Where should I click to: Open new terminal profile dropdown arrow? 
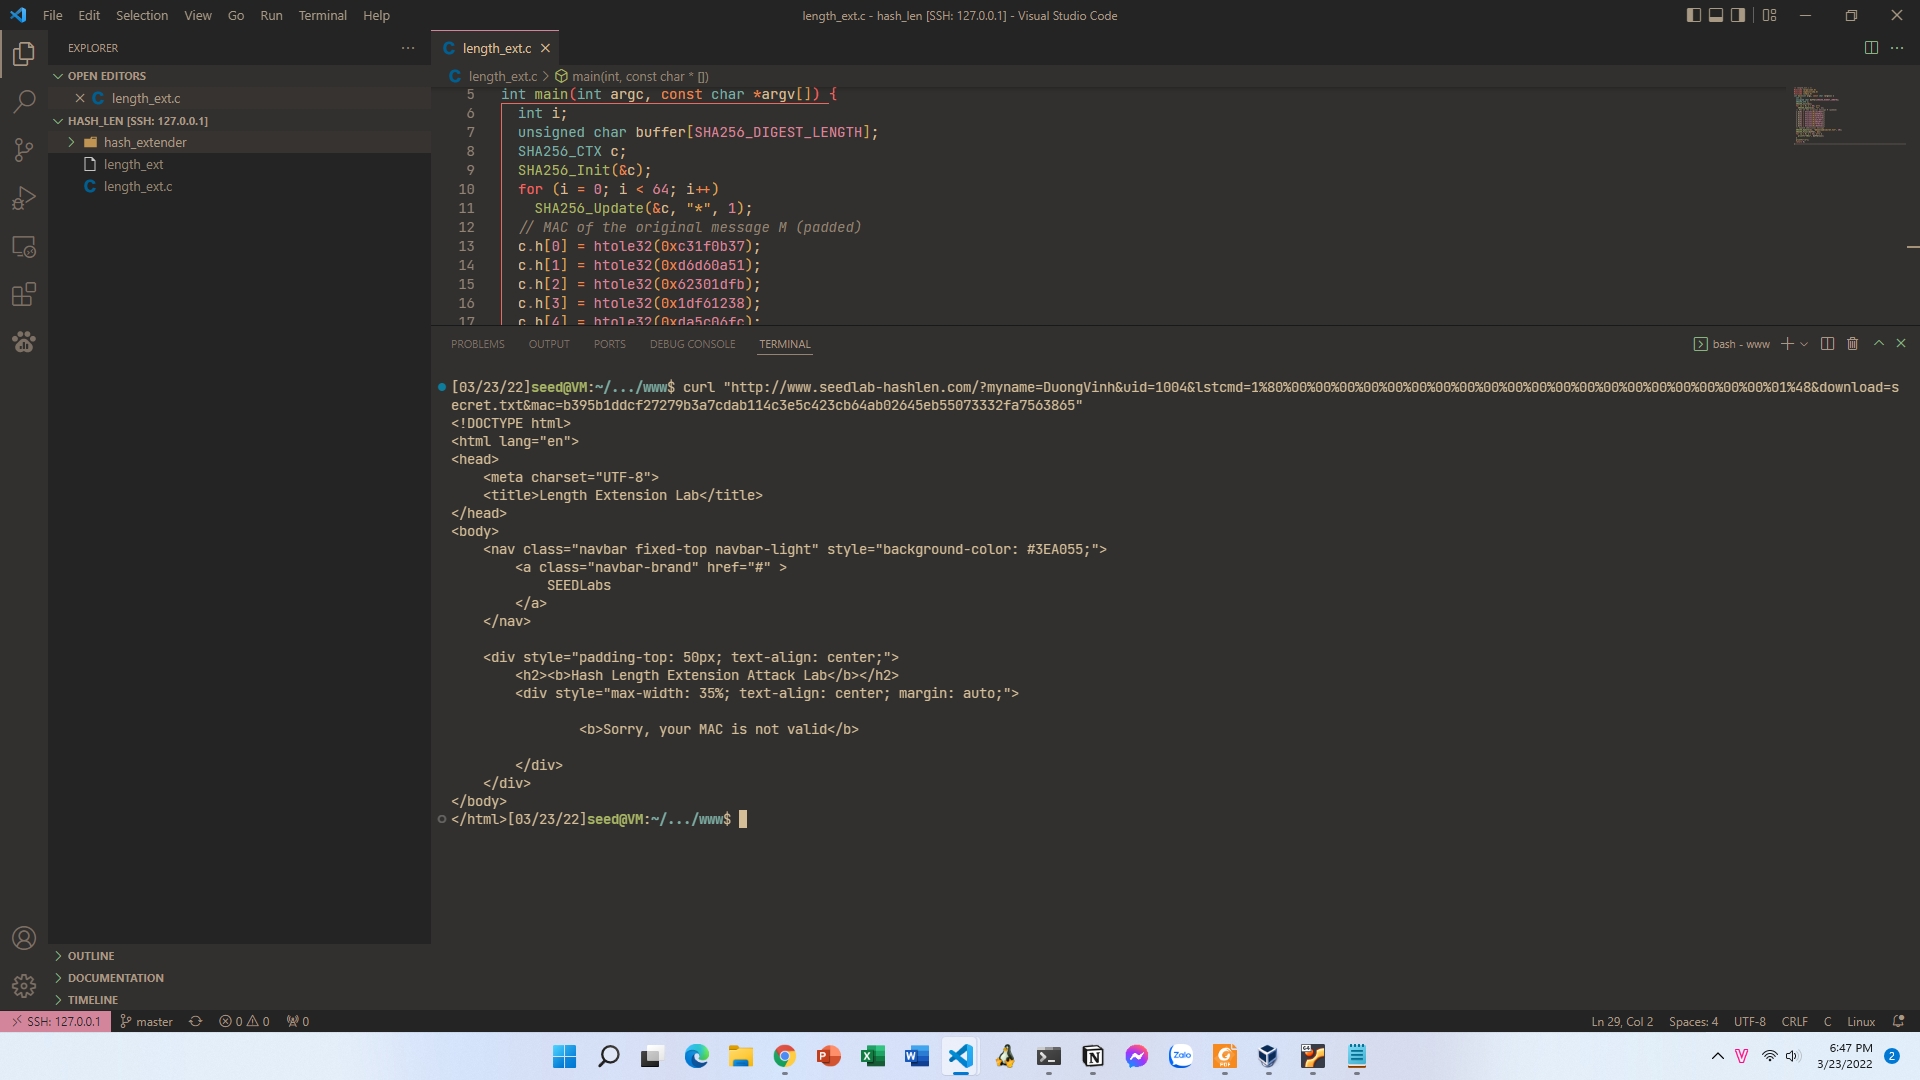click(x=1804, y=344)
